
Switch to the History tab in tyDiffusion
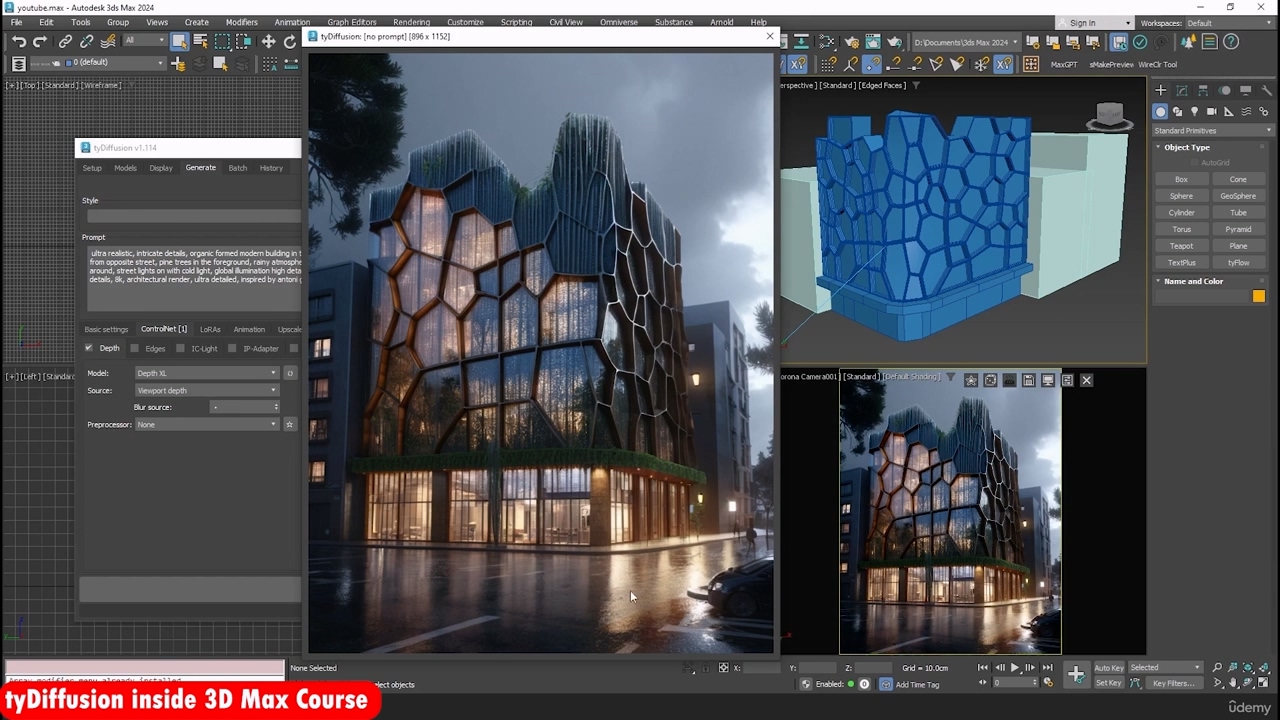pyautogui.click(x=271, y=168)
